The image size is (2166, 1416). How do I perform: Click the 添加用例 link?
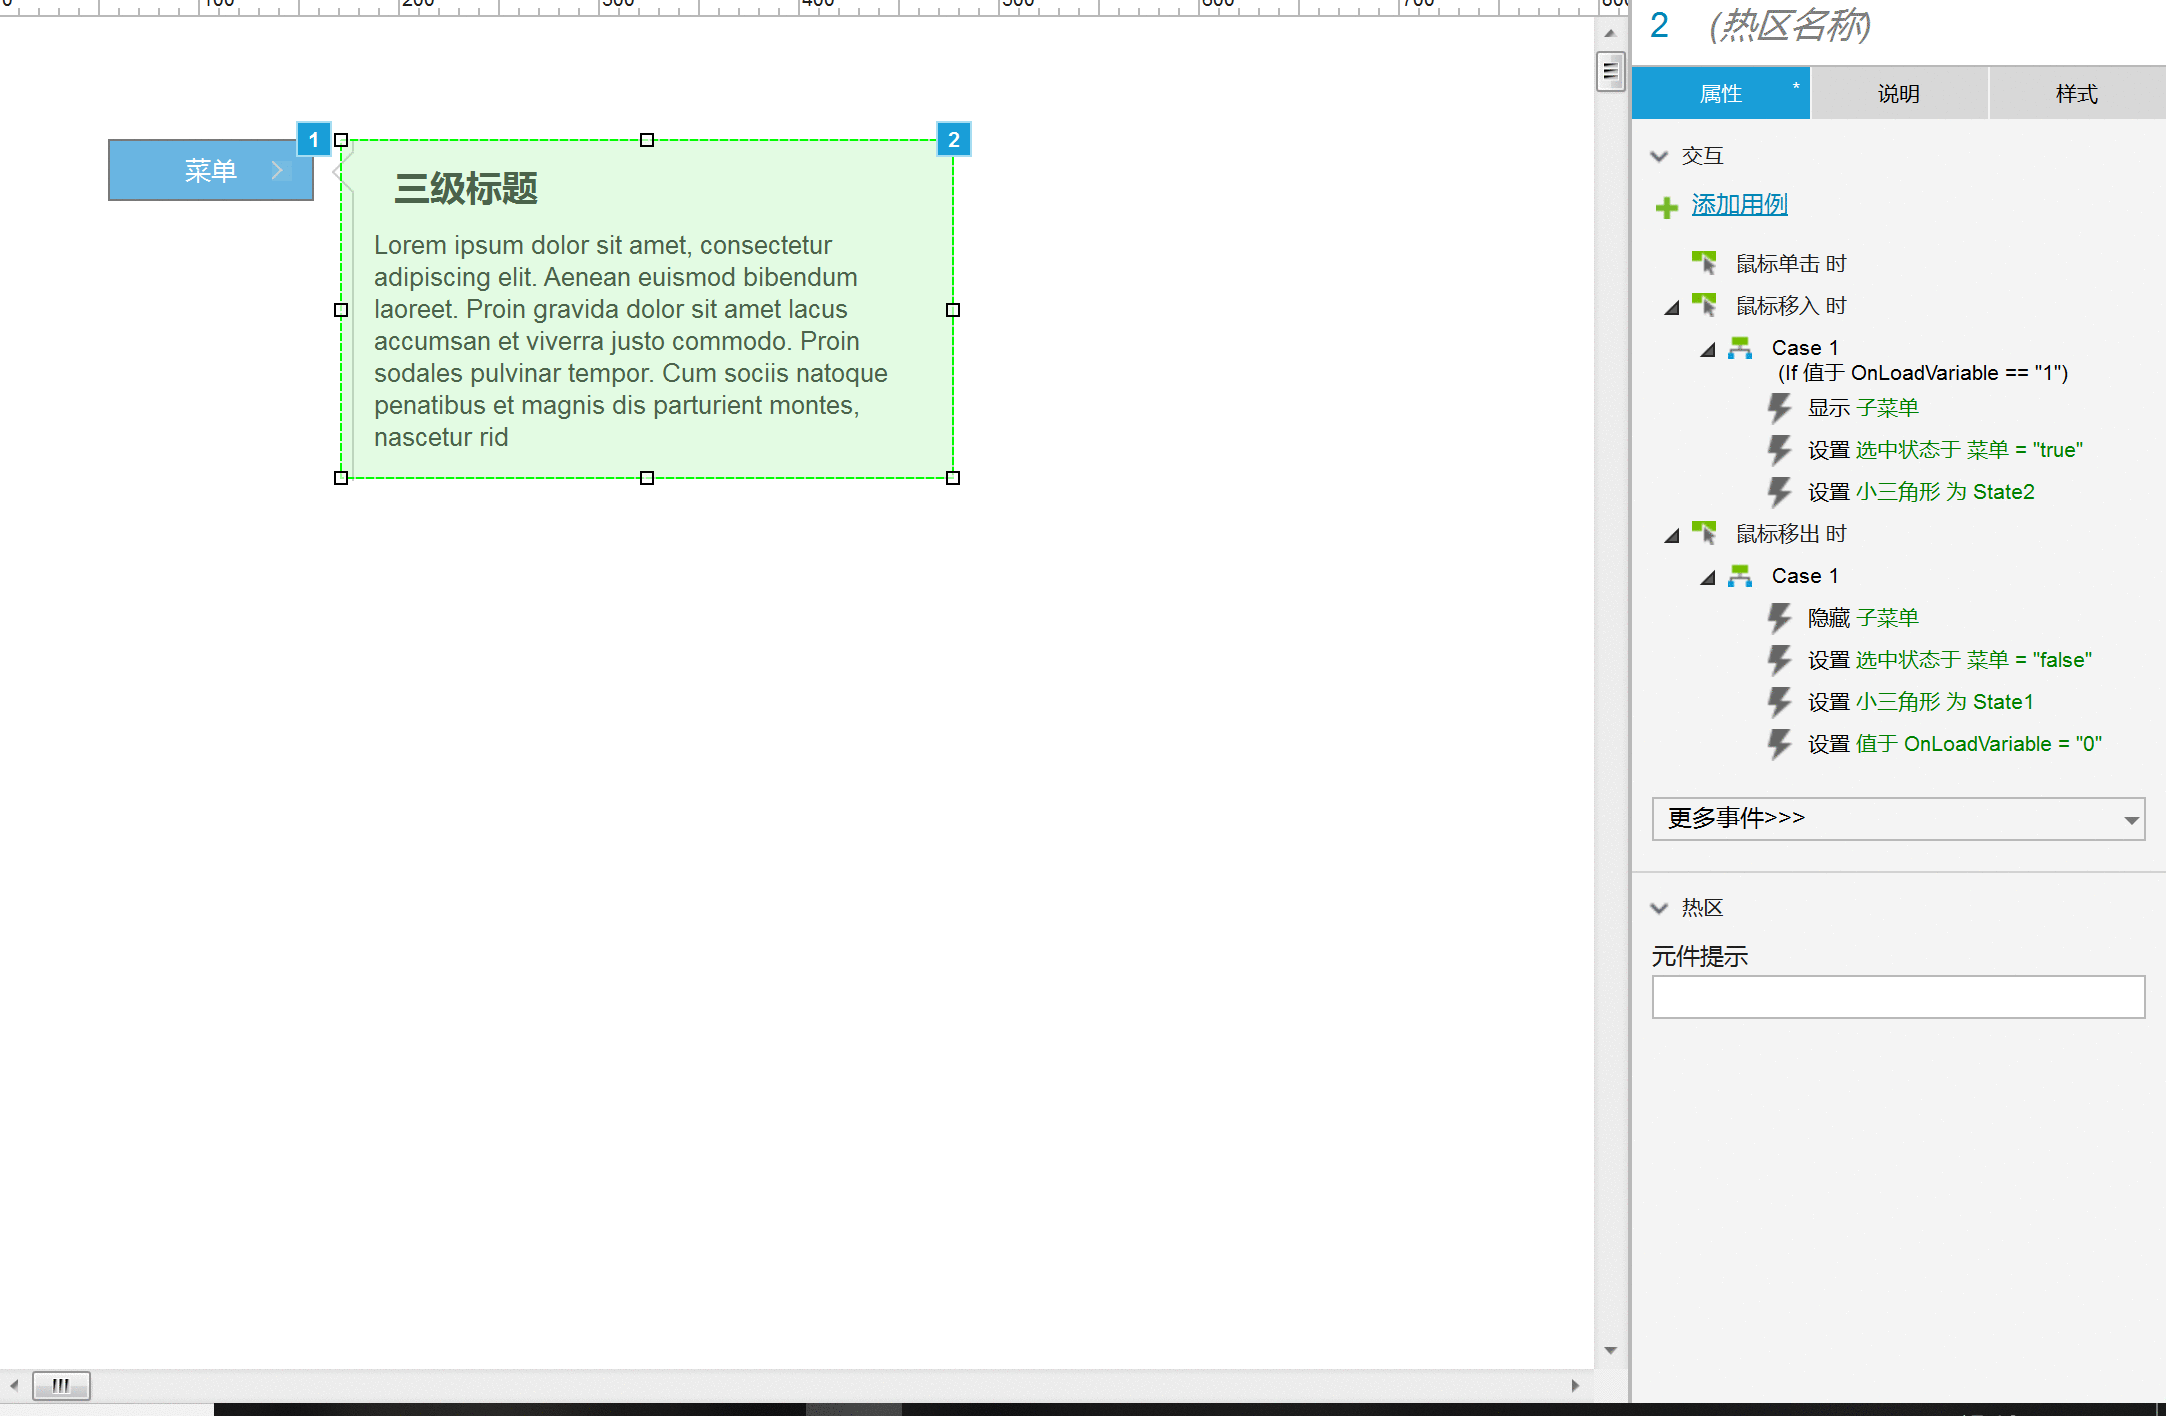point(1739,205)
